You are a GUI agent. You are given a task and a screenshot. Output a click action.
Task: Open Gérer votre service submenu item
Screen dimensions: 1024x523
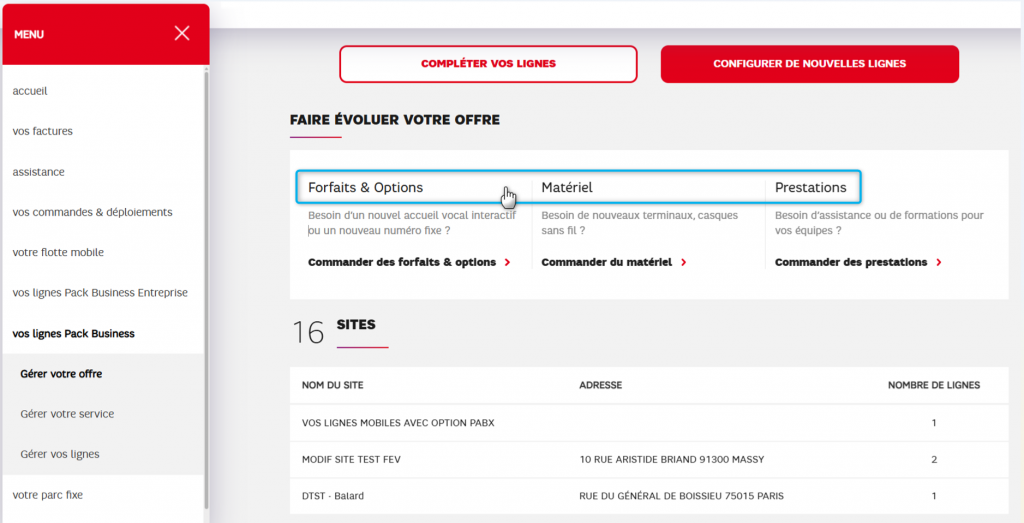[x=67, y=414]
